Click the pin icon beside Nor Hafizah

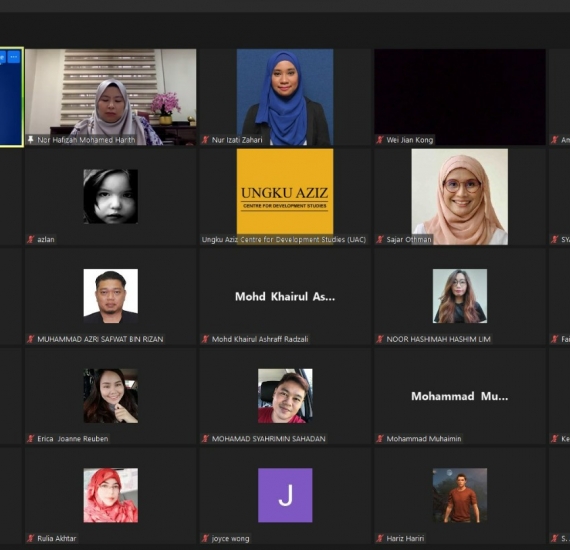pyautogui.click(x=31, y=140)
